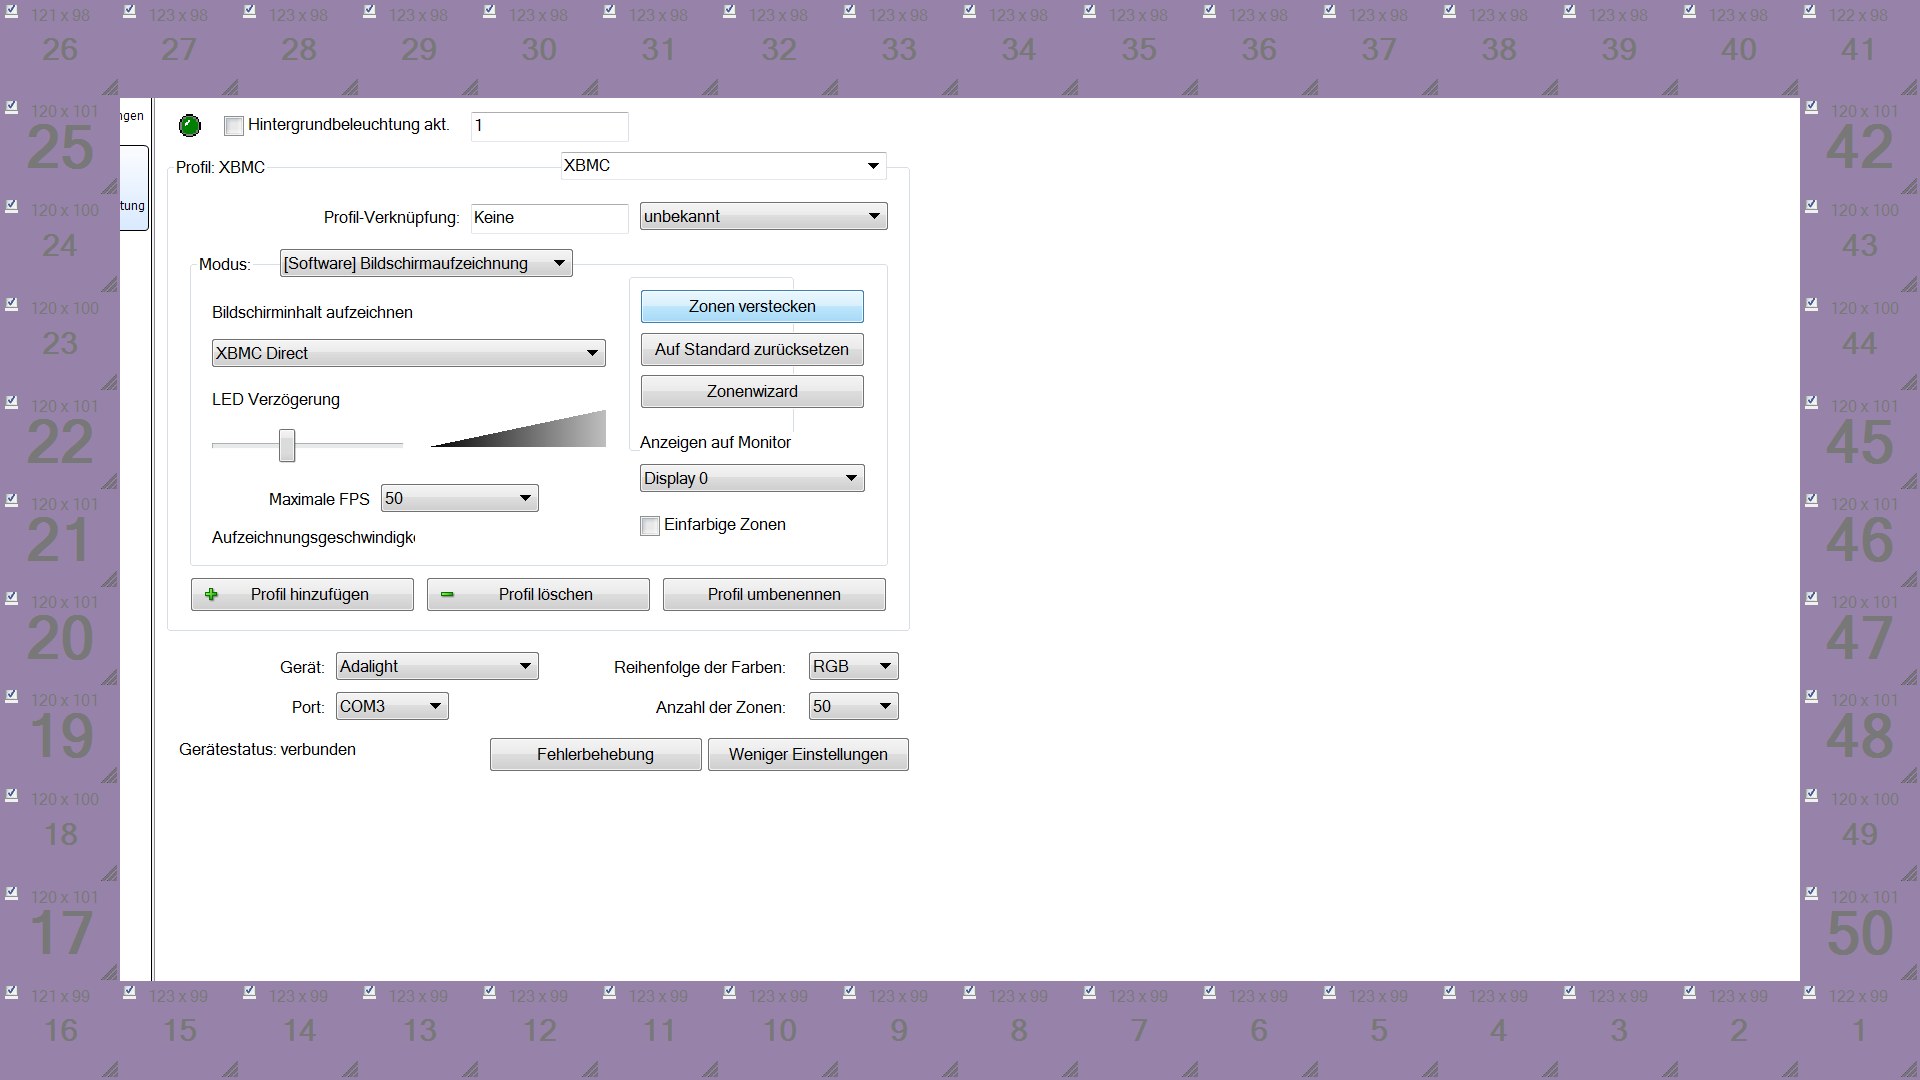Click the Aufzeichnungsgeschwindigk label
The height and width of the screenshot is (1080, 1920).
tap(313, 537)
